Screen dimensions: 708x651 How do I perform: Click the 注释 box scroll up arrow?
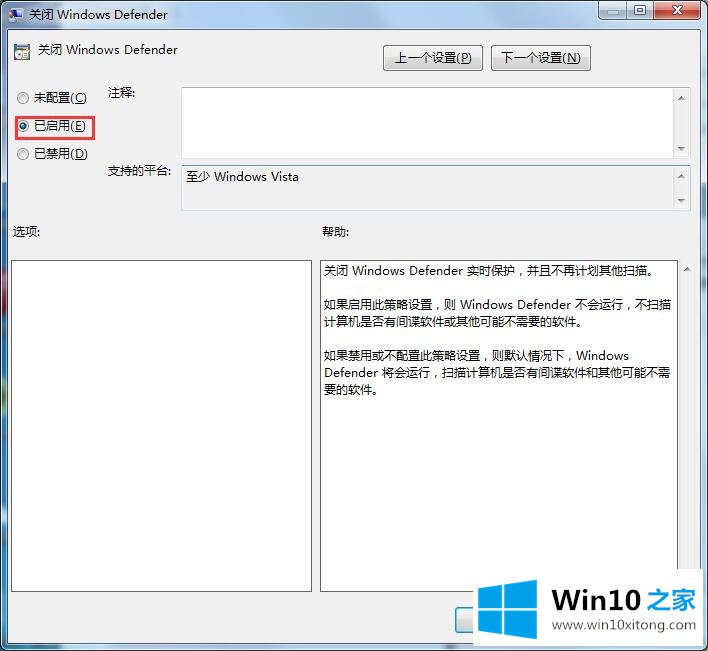tap(681, 98)
